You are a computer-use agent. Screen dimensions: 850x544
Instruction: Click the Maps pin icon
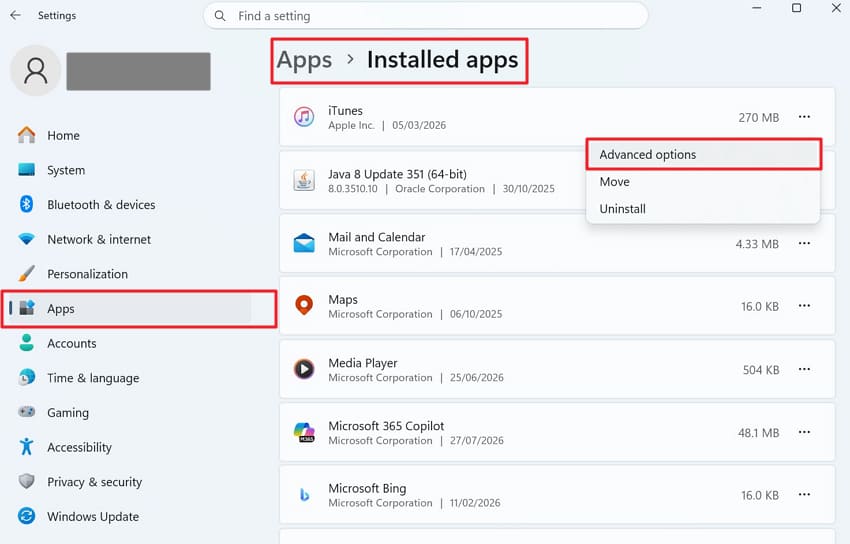coord(304,306)
